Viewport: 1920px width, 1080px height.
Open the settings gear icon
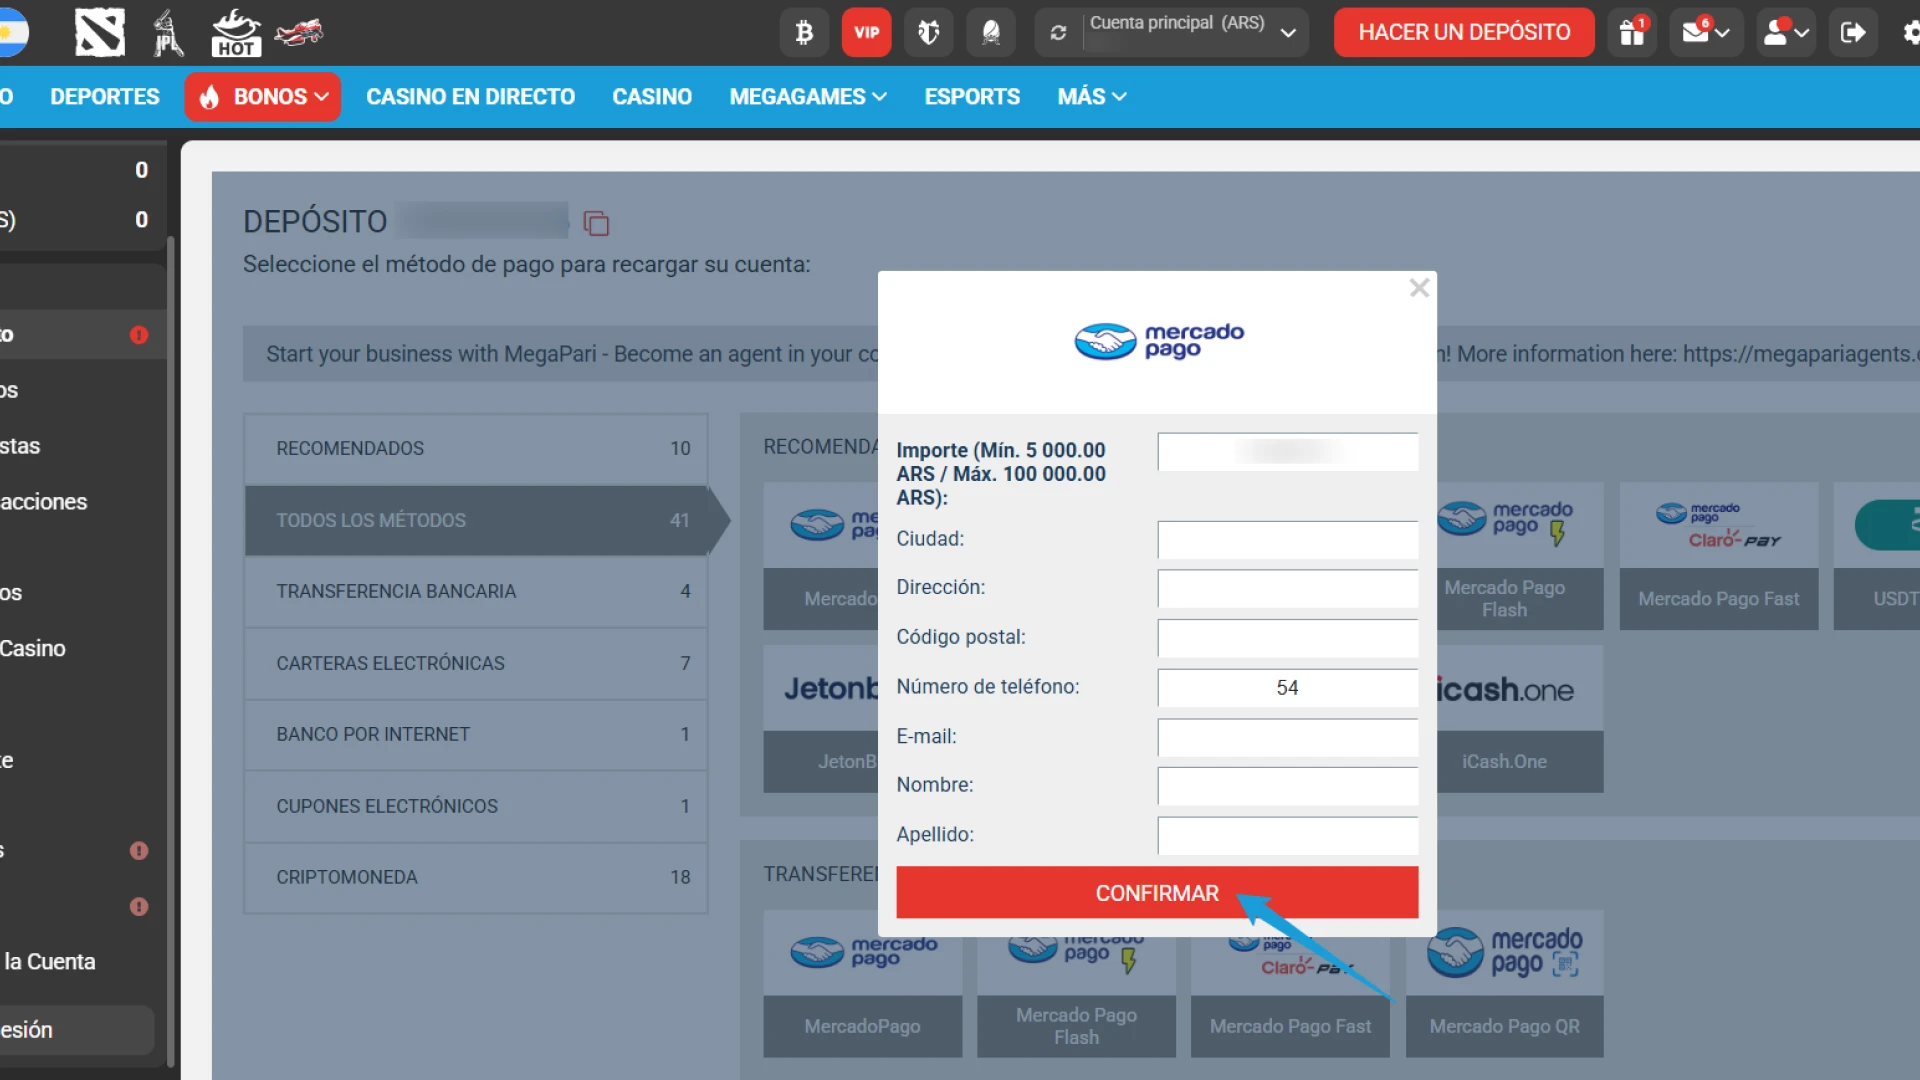tap(1910, 32)
